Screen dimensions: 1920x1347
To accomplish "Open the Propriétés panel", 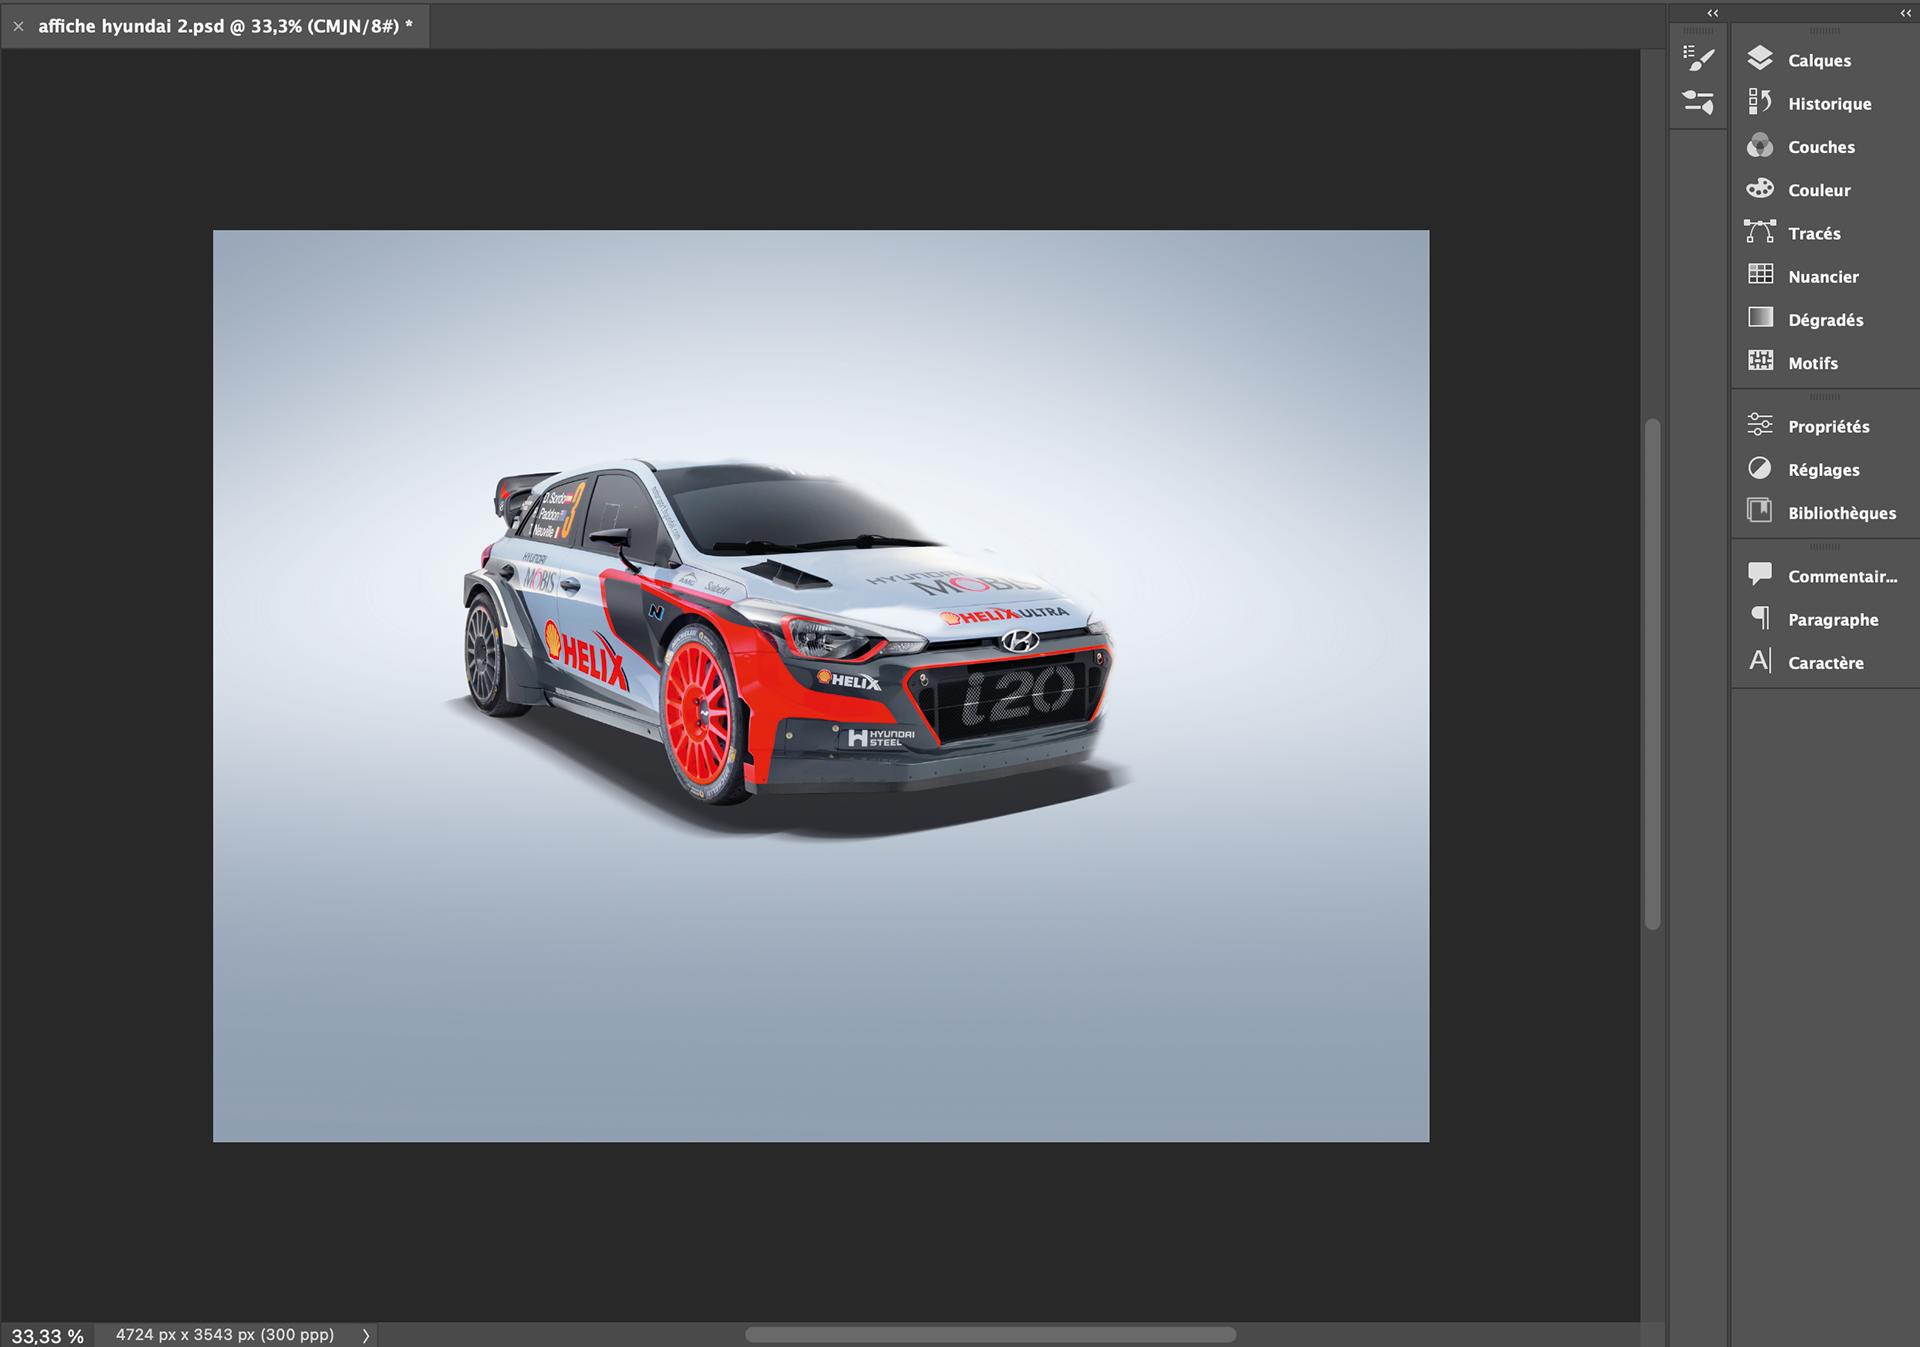I will click(x=1828, y=426).
